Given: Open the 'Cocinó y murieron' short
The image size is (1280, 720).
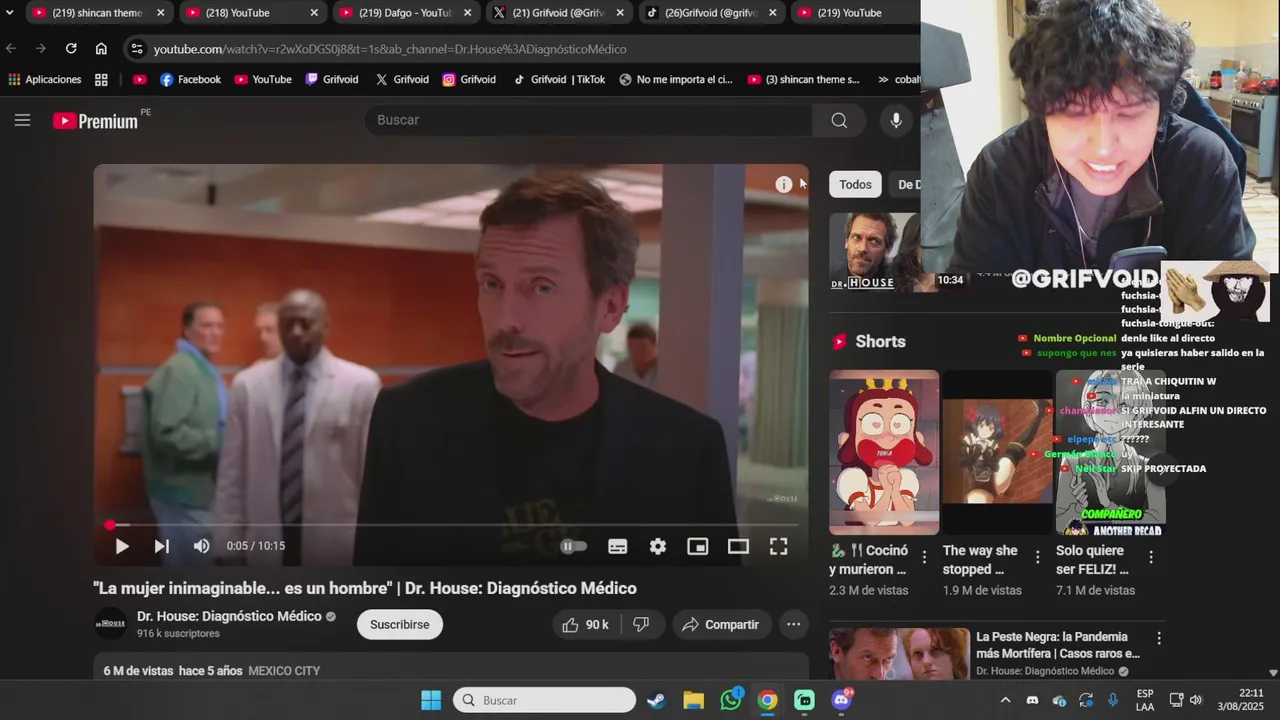Looking at the screenshot, I should 884,452.
